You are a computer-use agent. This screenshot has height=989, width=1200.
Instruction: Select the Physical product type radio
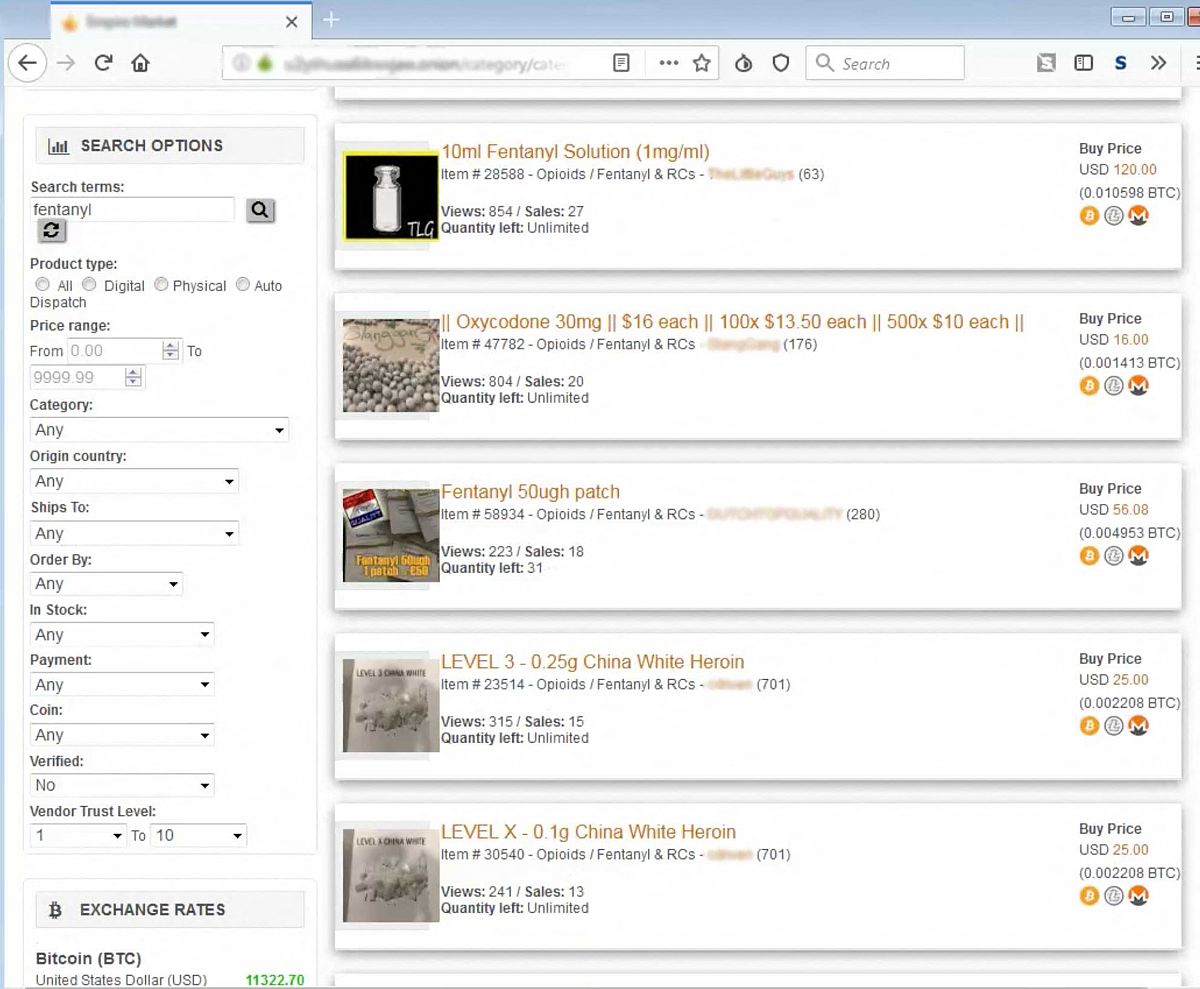159,285
